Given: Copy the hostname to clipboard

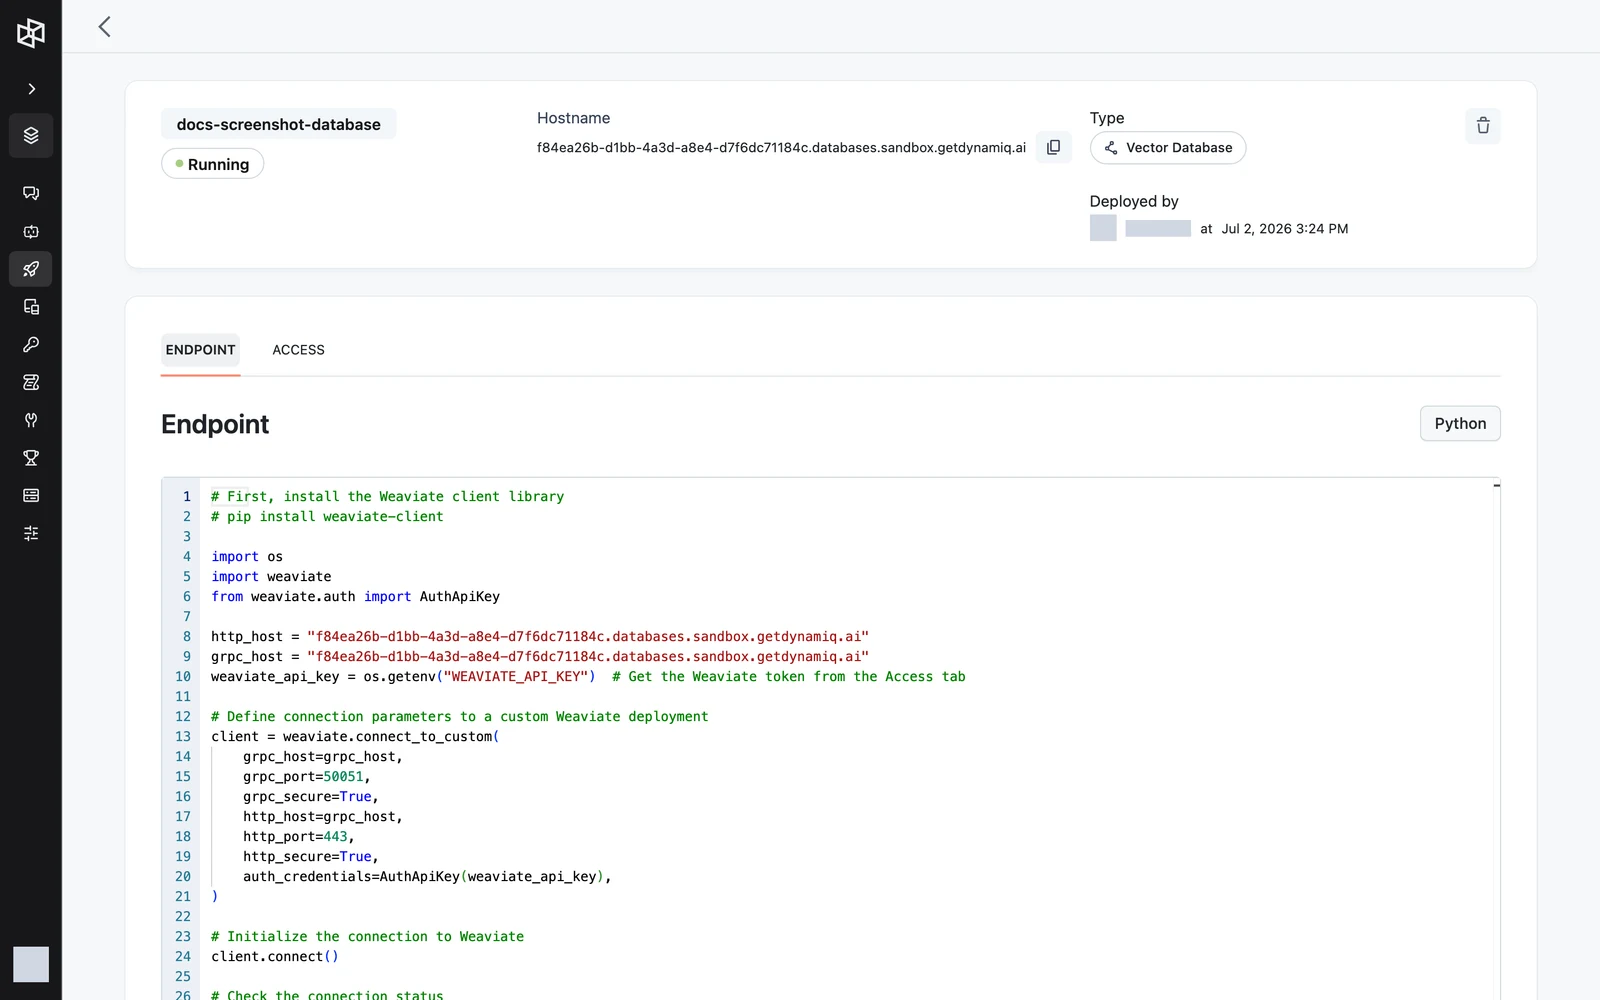Looking at the screenshot, I should pos(1053,147).
